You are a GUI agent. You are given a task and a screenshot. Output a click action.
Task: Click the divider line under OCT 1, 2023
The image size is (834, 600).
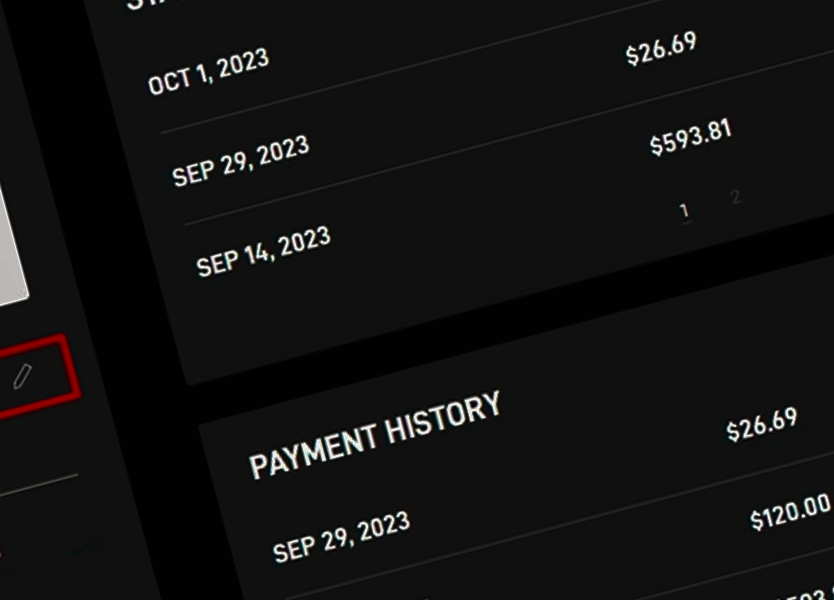pyautogui.click(x=495, y=66)
